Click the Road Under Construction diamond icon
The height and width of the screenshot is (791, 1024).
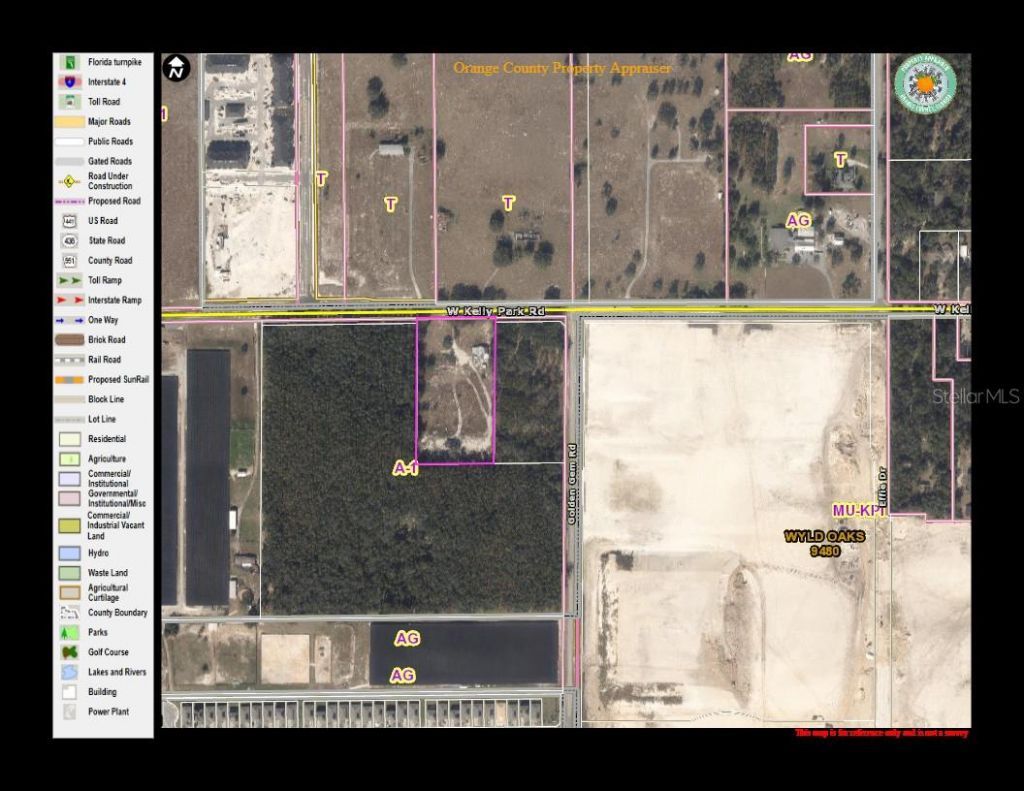[x=68, y=181]
